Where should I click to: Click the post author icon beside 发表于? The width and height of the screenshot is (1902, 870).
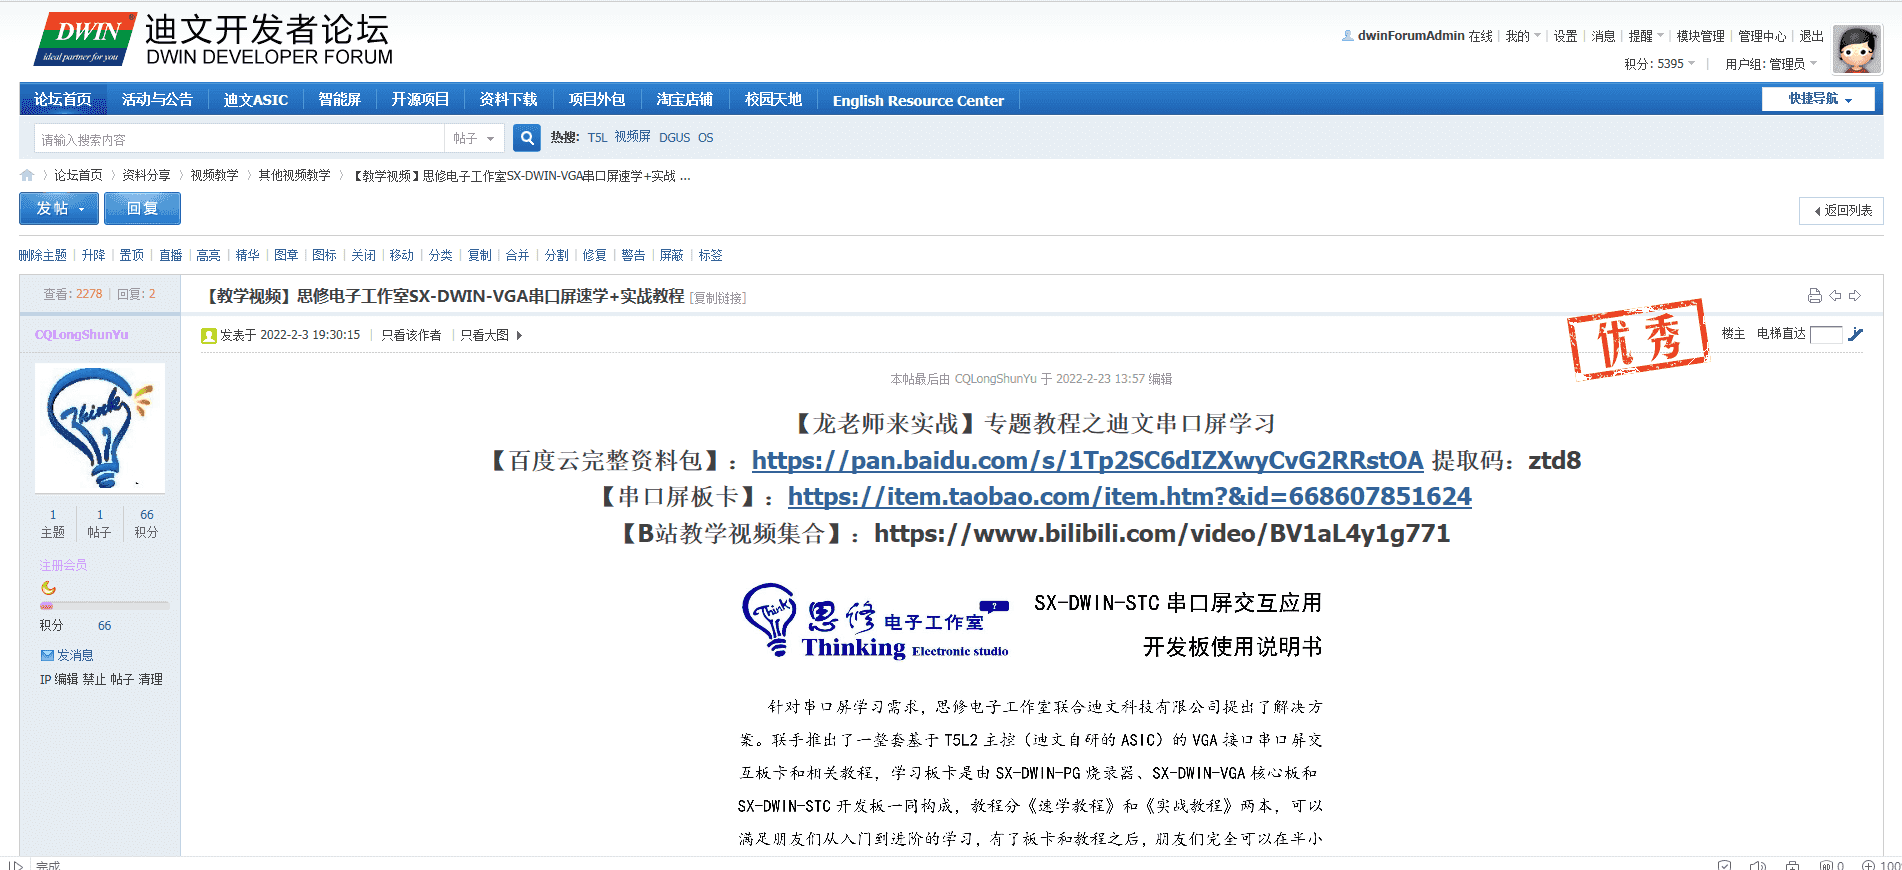point(209,336)
